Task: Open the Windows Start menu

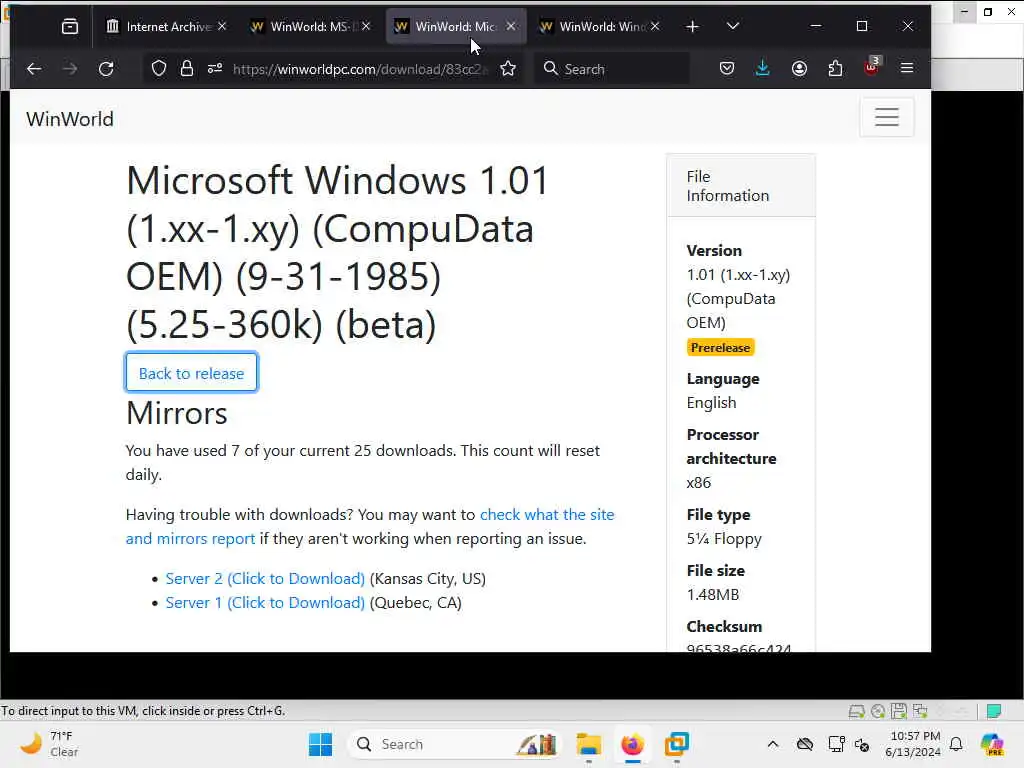Action: tap(320, 744)
